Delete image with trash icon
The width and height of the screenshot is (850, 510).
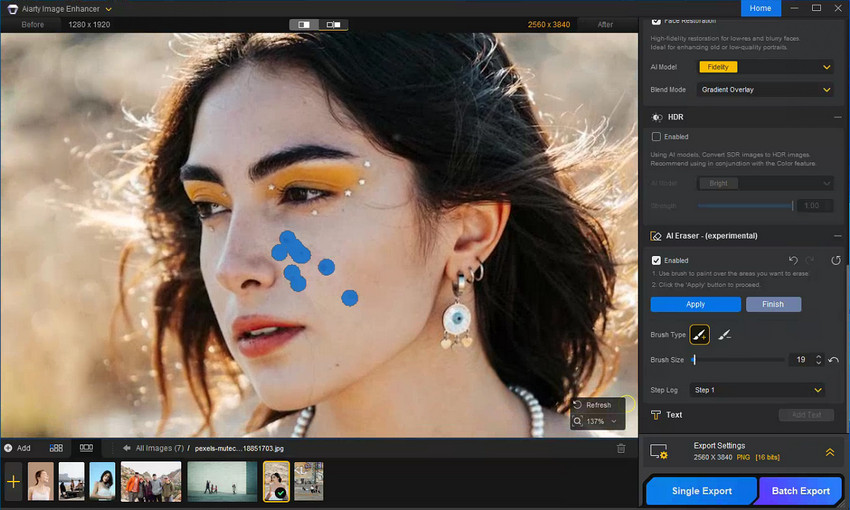coord(621,448)
